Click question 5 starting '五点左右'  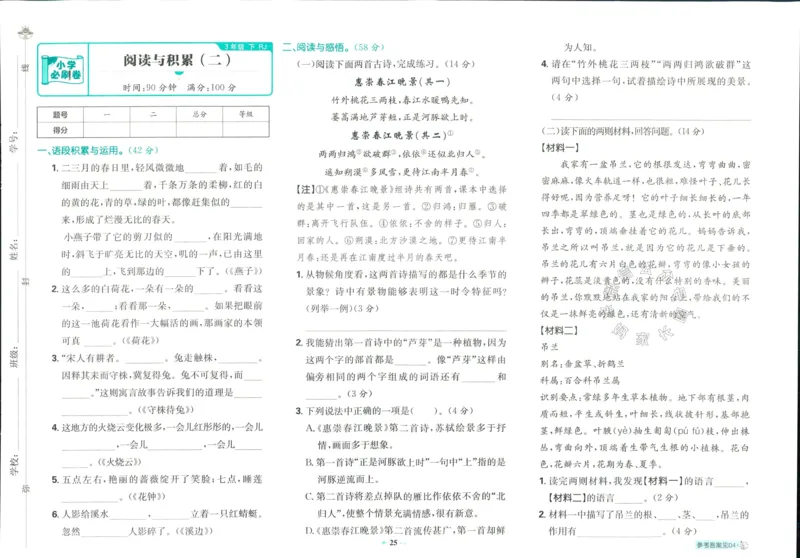tap(157, 488)
